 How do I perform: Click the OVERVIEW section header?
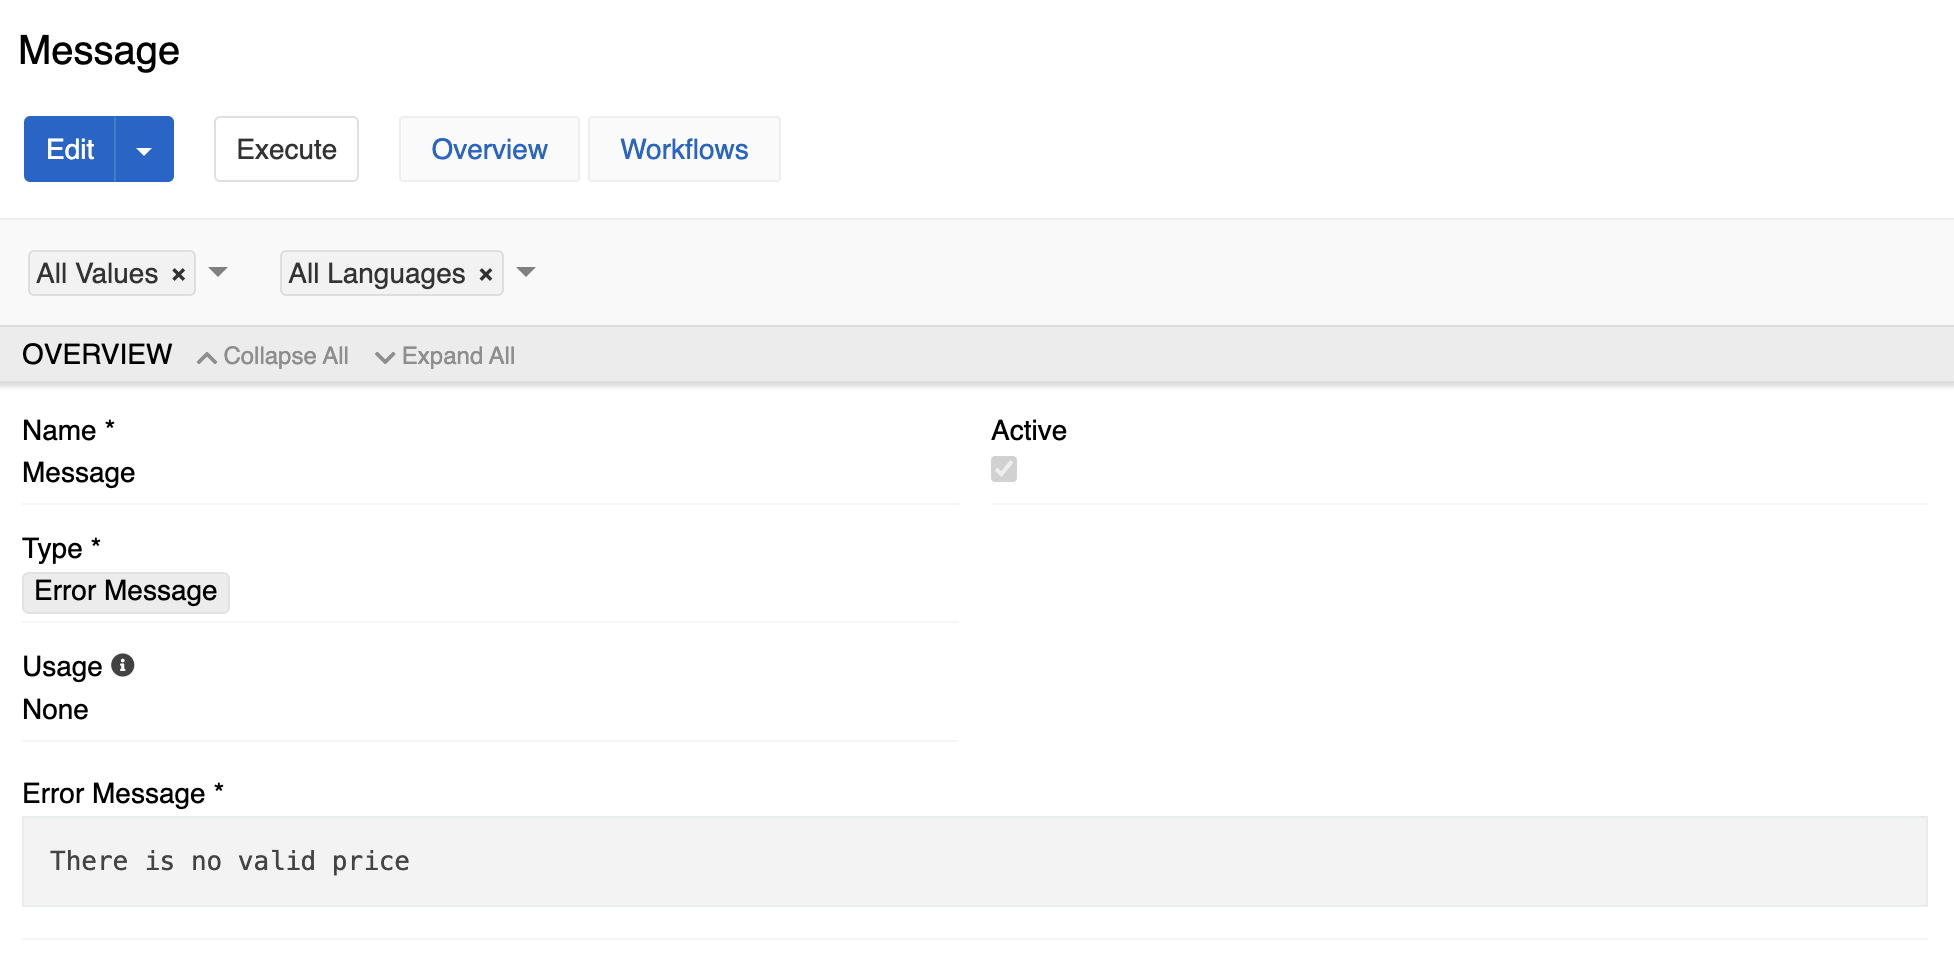[97, 354]
